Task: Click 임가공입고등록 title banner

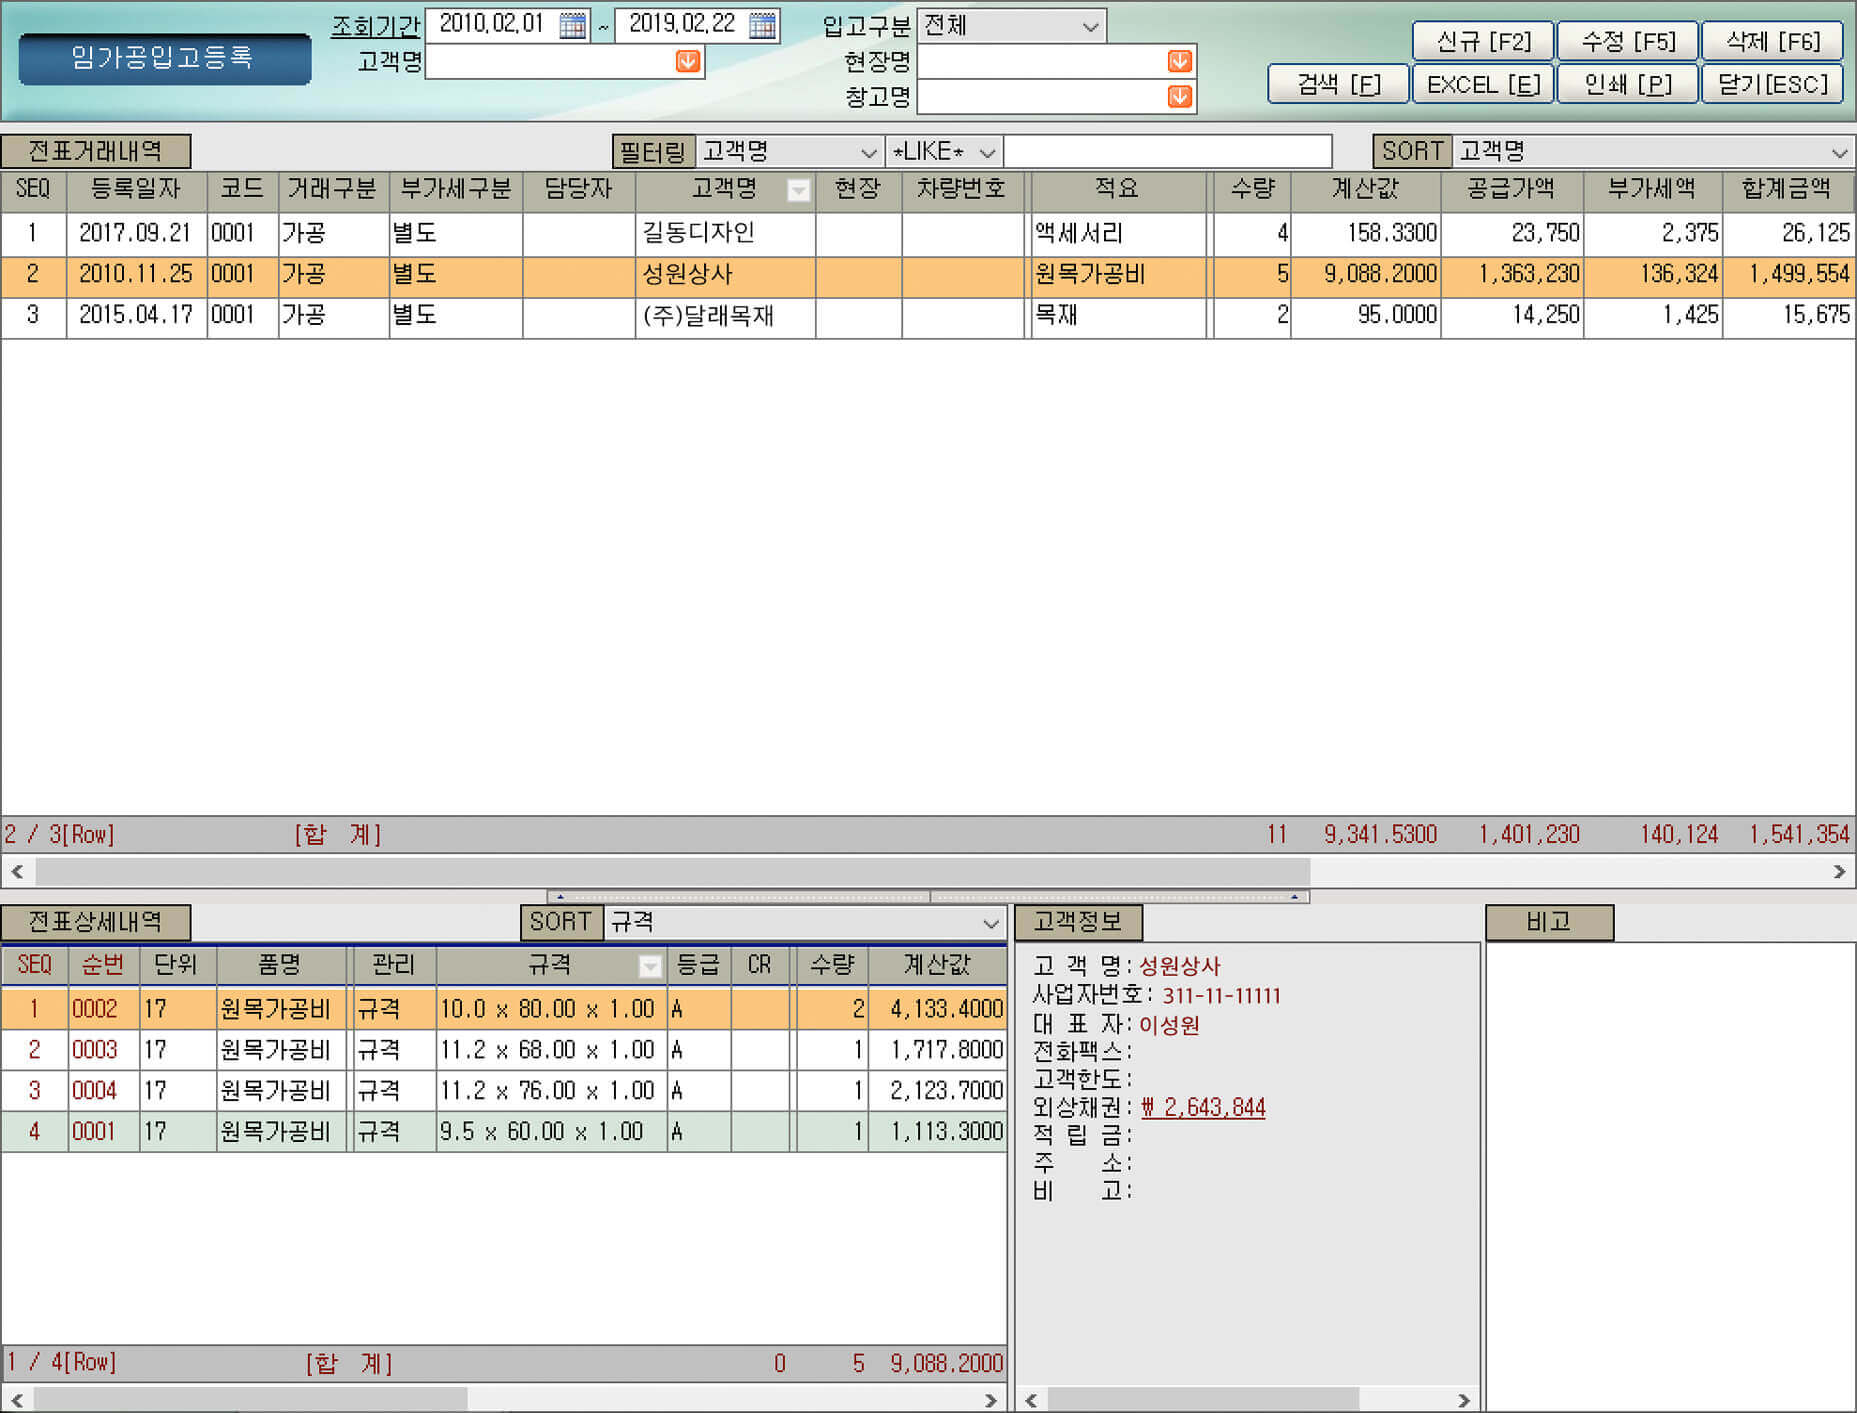Action: click(164, 58)
